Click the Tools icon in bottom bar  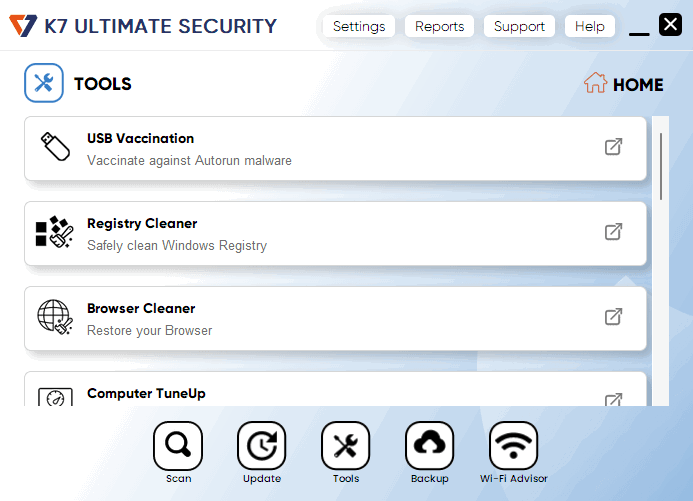[346, 445]
